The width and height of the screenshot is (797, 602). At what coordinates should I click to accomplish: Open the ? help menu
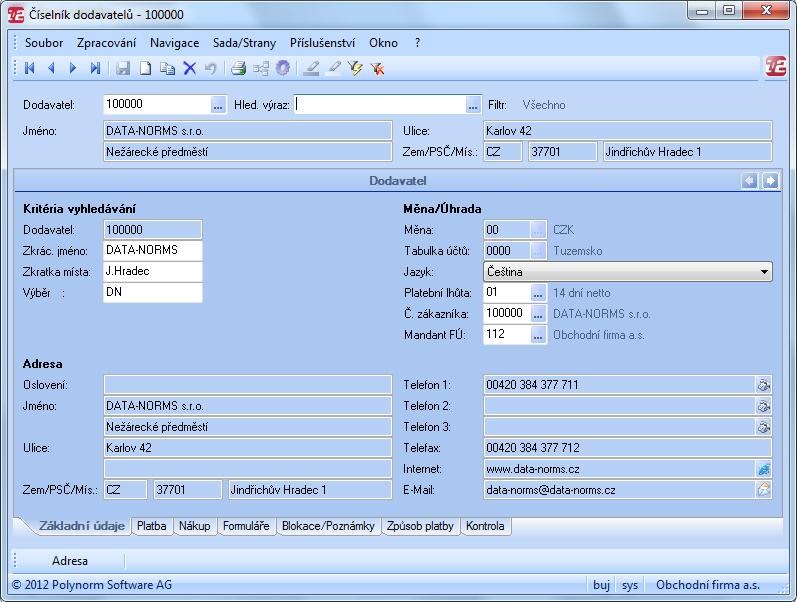coord(417,43)
